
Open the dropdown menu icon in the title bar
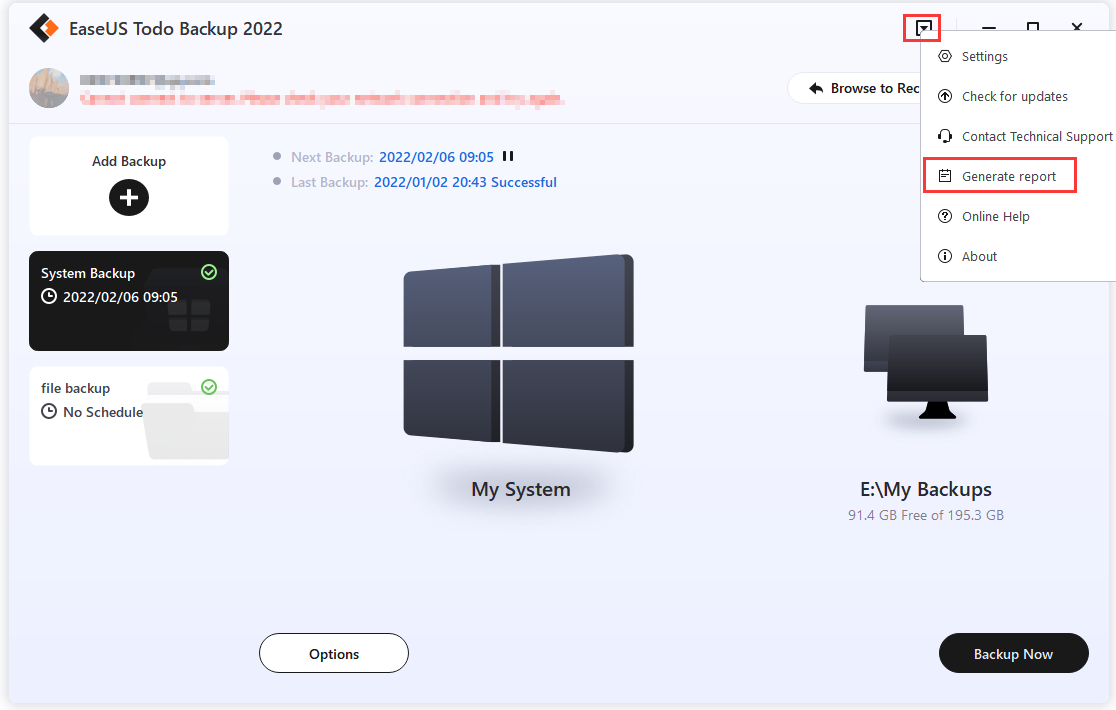point(921,28)
